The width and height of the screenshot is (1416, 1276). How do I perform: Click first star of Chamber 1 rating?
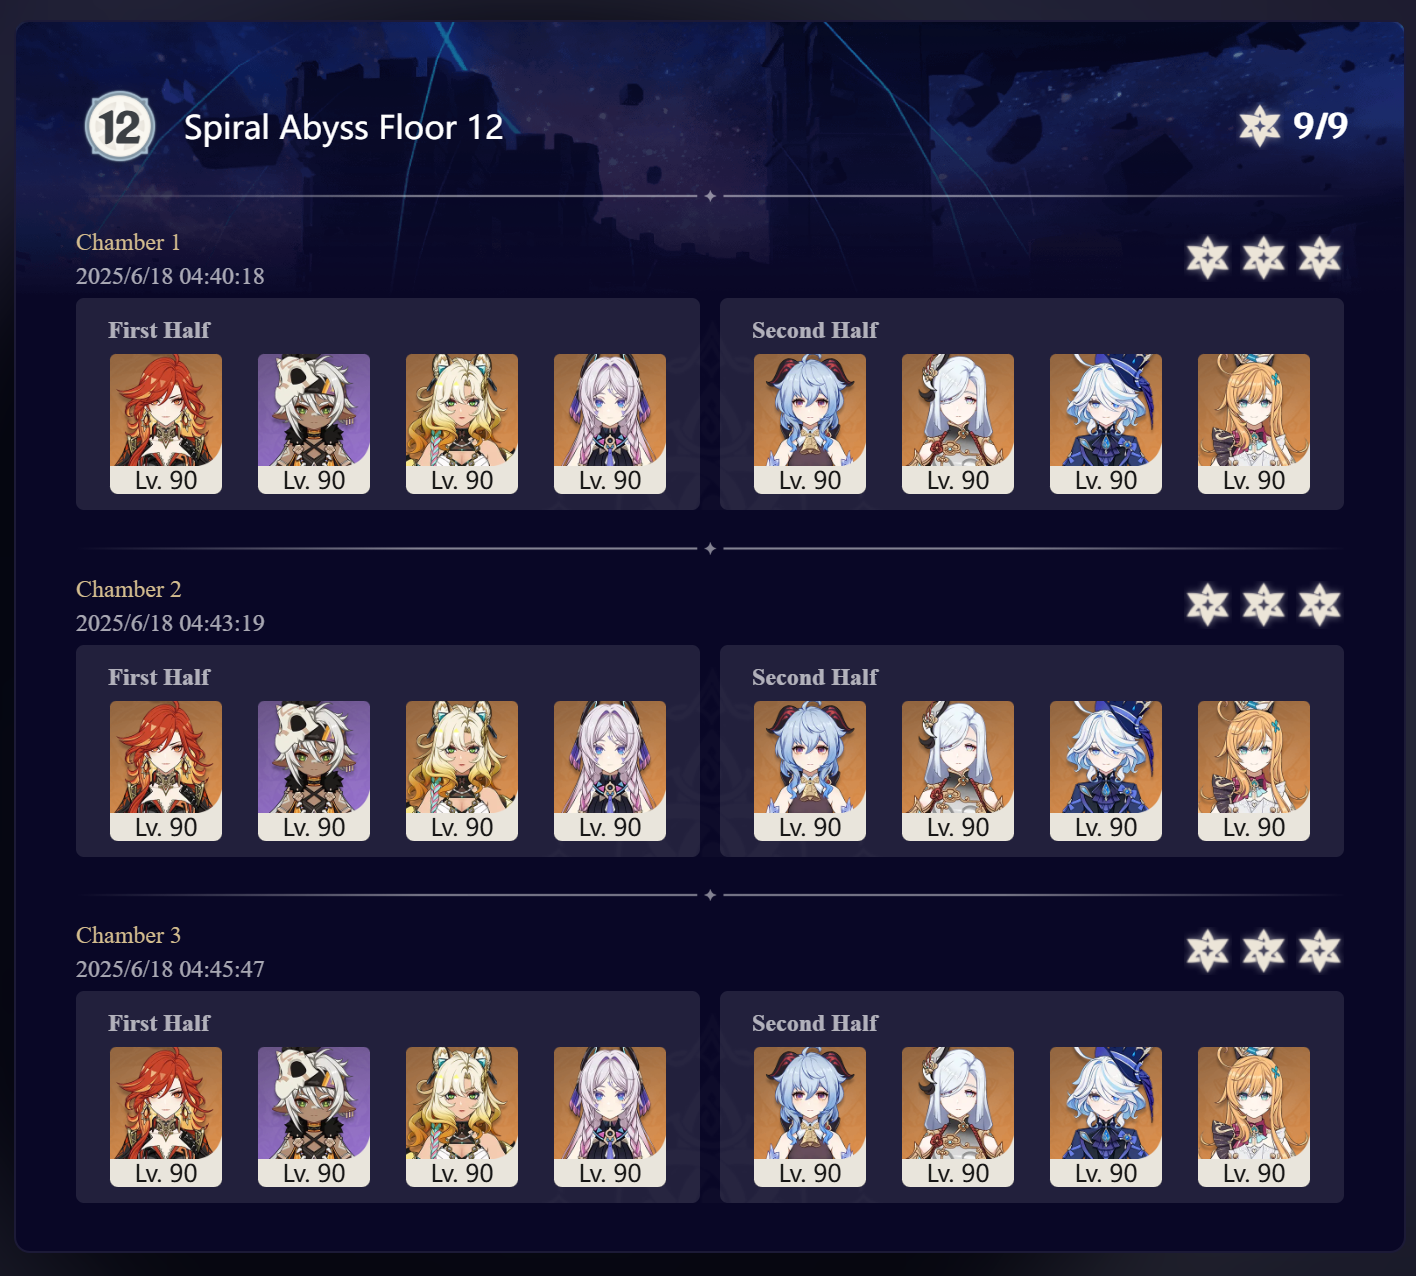1208,258
